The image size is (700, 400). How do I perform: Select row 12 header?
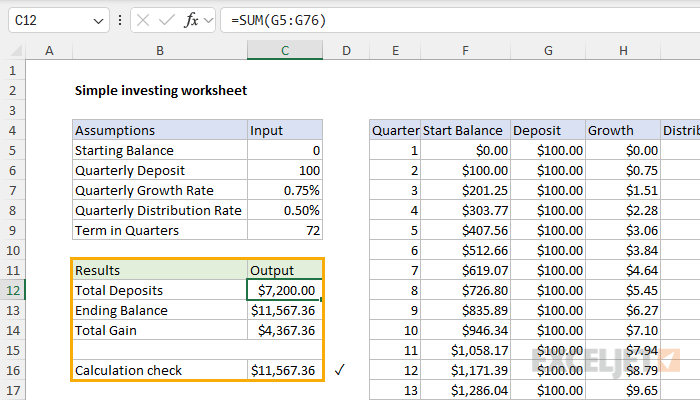pyautogui.click(x=12, y=290)
